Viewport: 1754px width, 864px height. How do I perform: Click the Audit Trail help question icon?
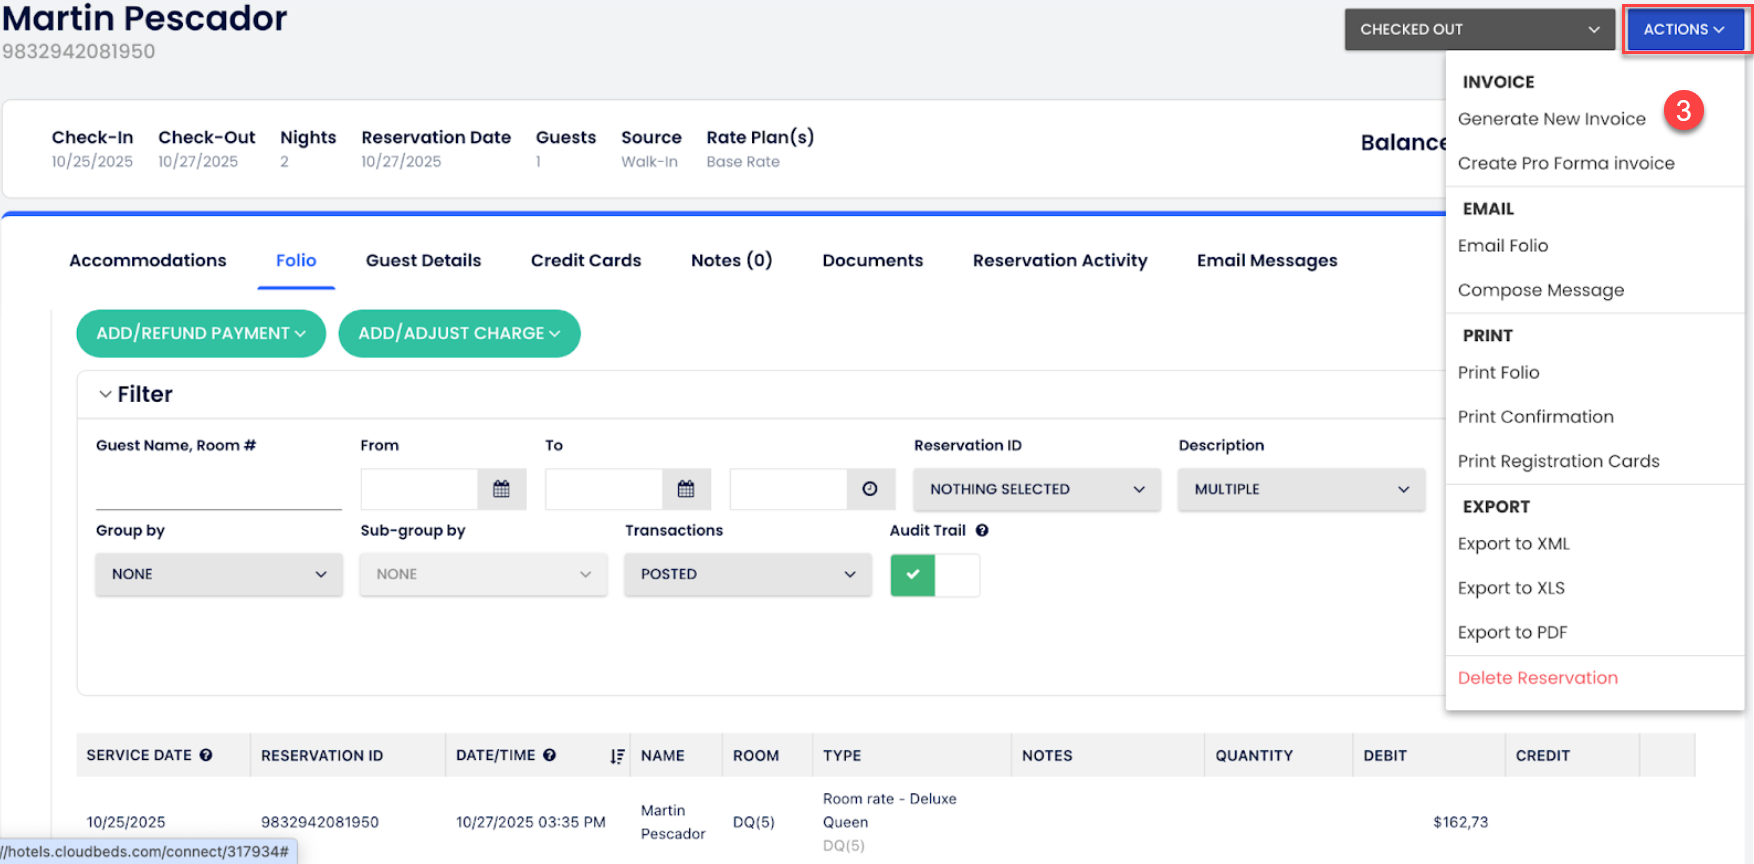coord(982,531)
